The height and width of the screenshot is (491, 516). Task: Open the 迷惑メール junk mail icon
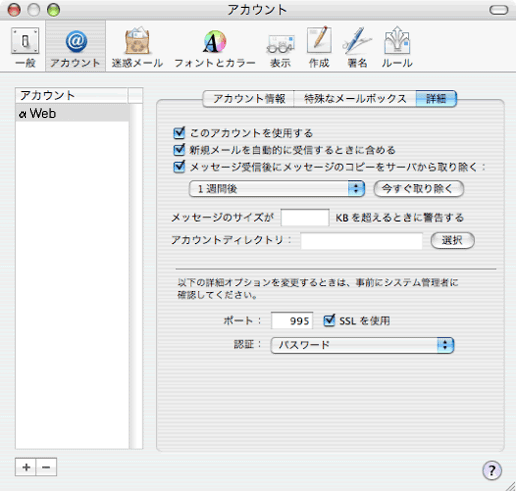[137, 41]
